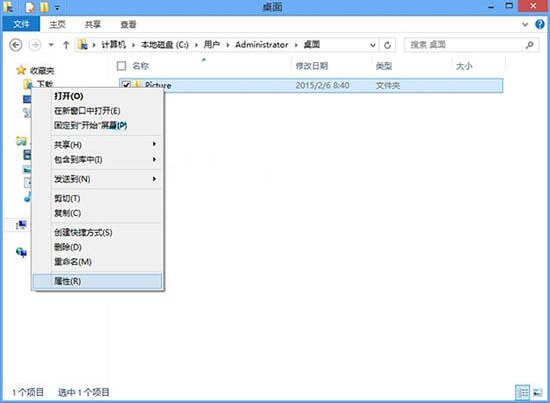The width and height of the screenshot is (550, 403).
Task: Toggle the select-all checkbox beside 名称
Action: tap(121, 66)
